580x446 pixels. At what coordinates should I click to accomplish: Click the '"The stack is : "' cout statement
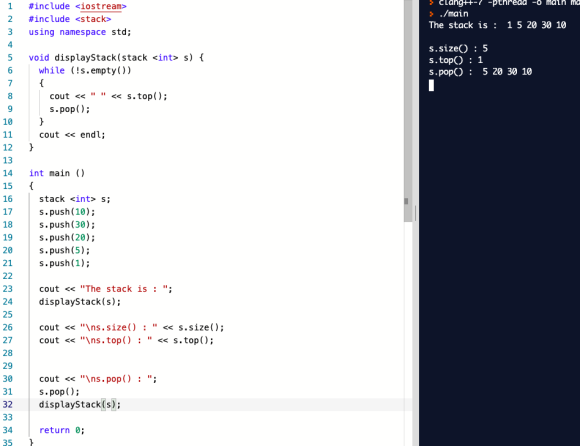106,289
